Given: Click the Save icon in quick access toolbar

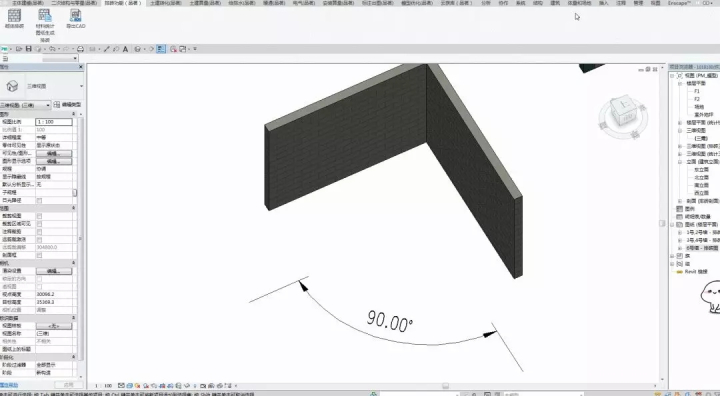Looking at the screenshot, I should coord(28,49).
